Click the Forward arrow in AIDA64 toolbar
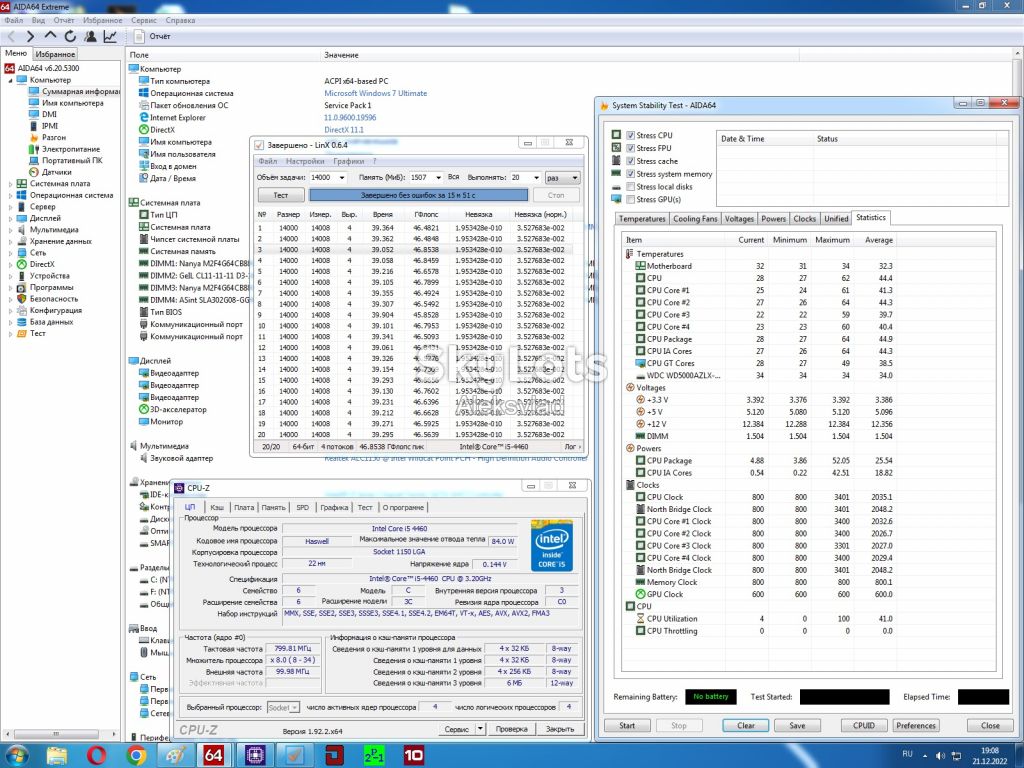The height and width of the screenshot is (768, 1024). pos(30,37)
